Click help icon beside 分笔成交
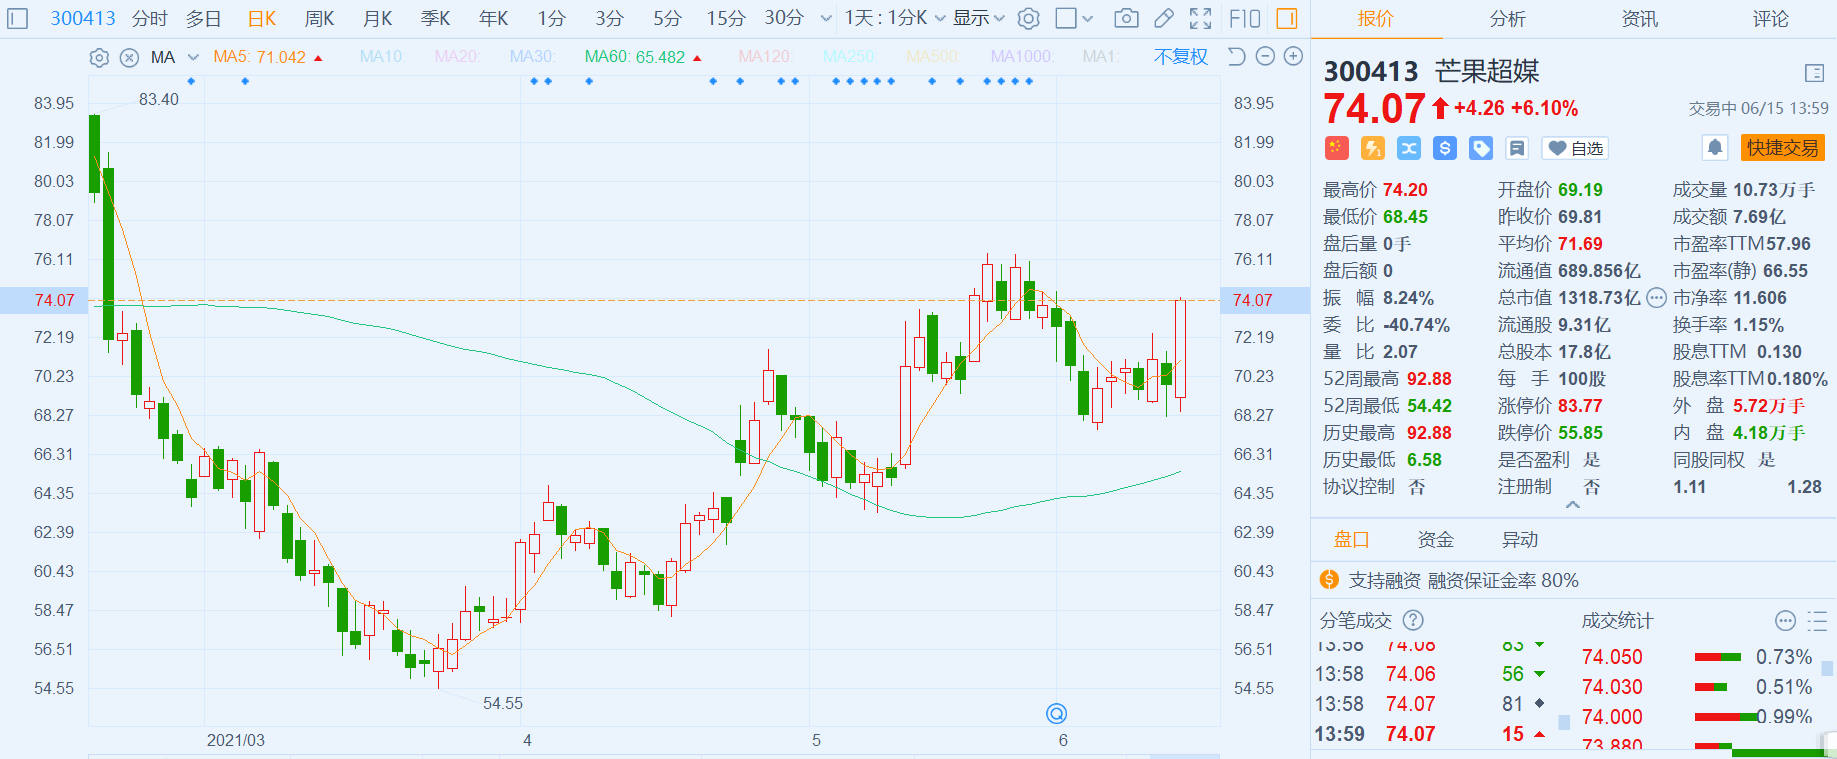Viewport: 1837px width, 759px height. (x=1412, y=620)
